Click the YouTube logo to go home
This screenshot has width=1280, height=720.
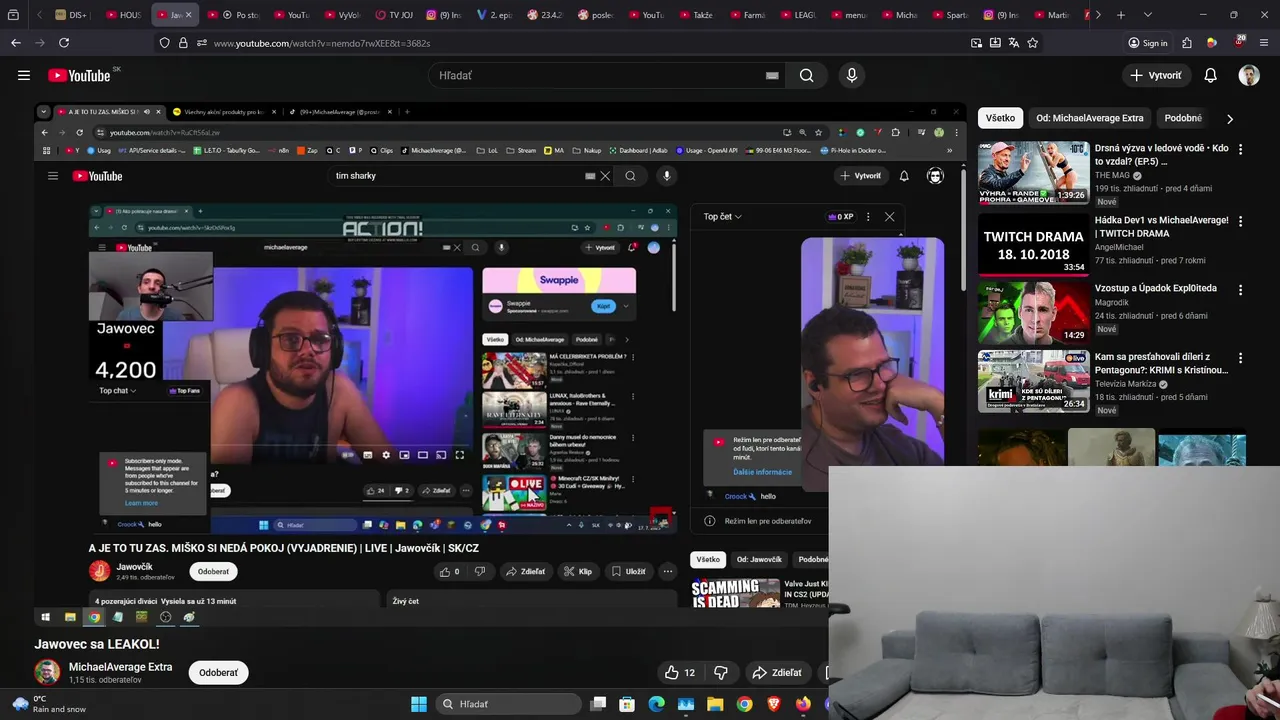pos(80,75)
